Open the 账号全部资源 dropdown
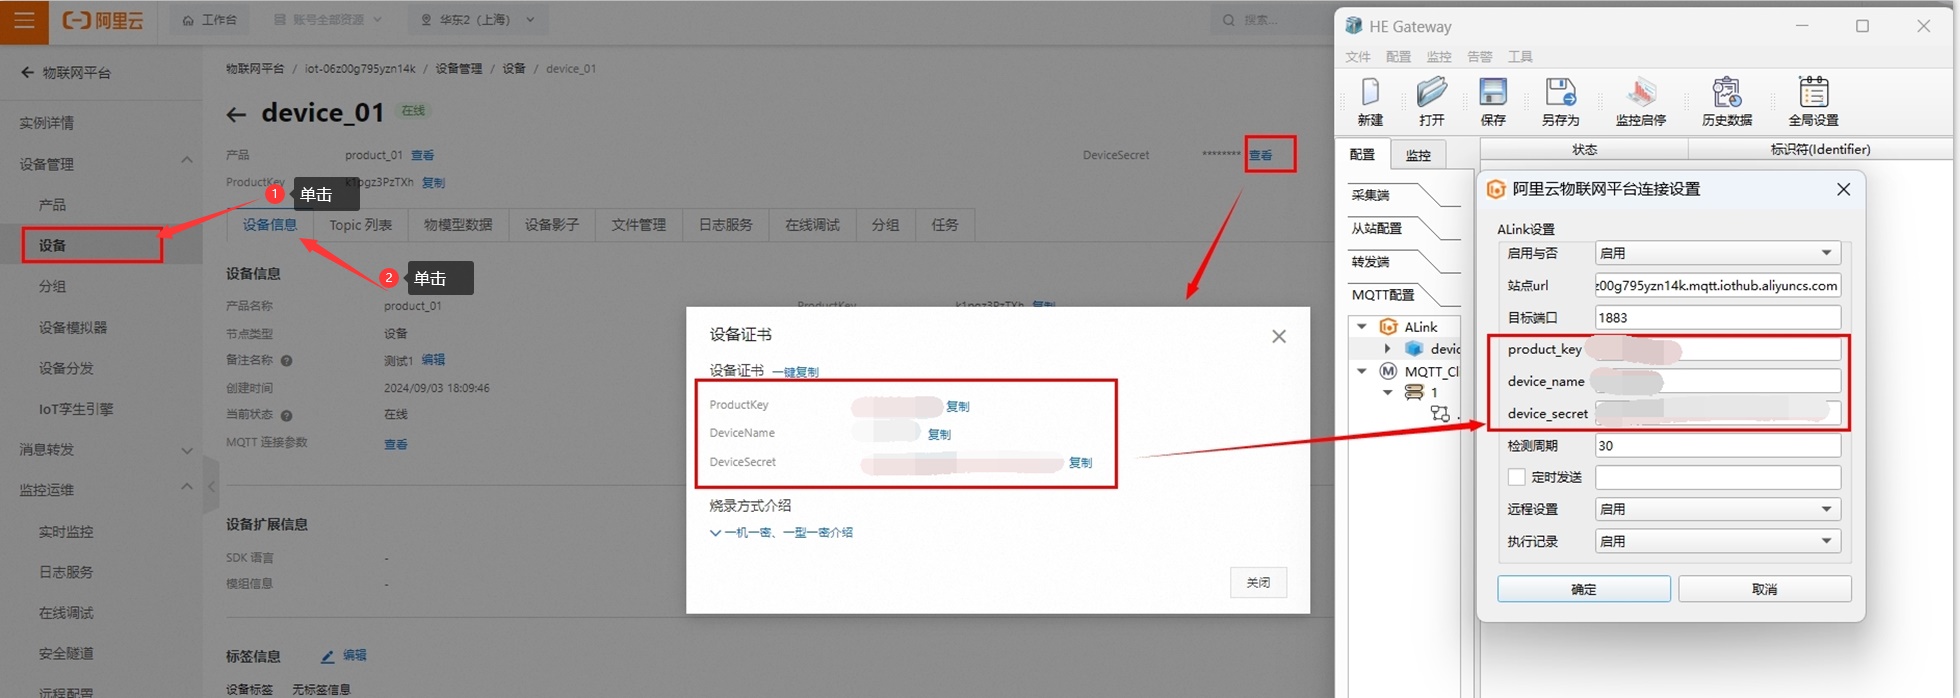The width and height of the screenshot is (1960, 698). click(328, 20)
